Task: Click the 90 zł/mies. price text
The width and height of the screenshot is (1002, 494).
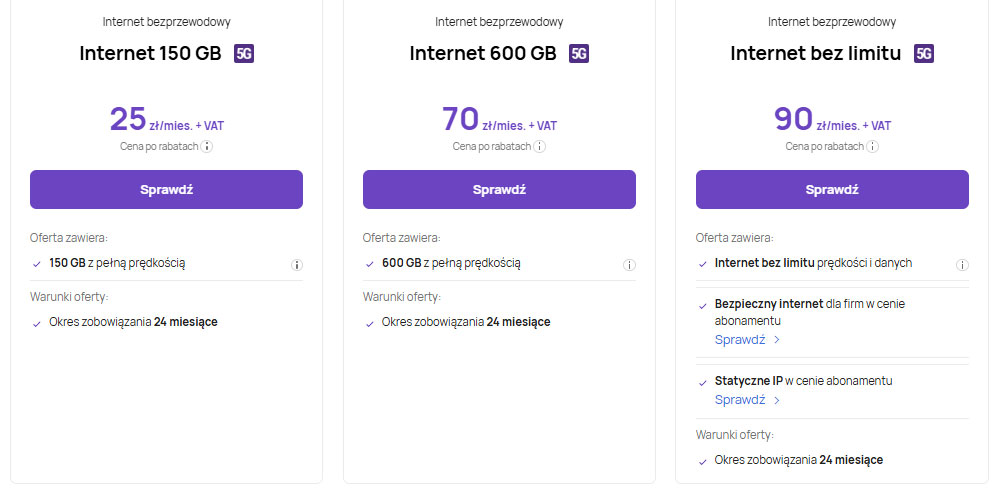Action: (x=832, y=121)
